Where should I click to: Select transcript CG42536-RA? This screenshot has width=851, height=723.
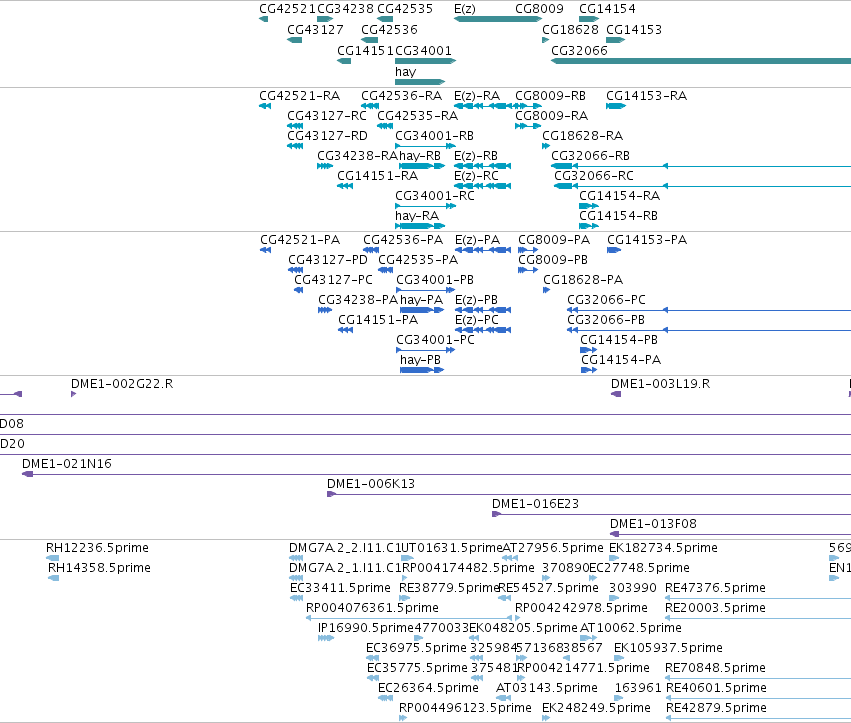coord(402,96)
